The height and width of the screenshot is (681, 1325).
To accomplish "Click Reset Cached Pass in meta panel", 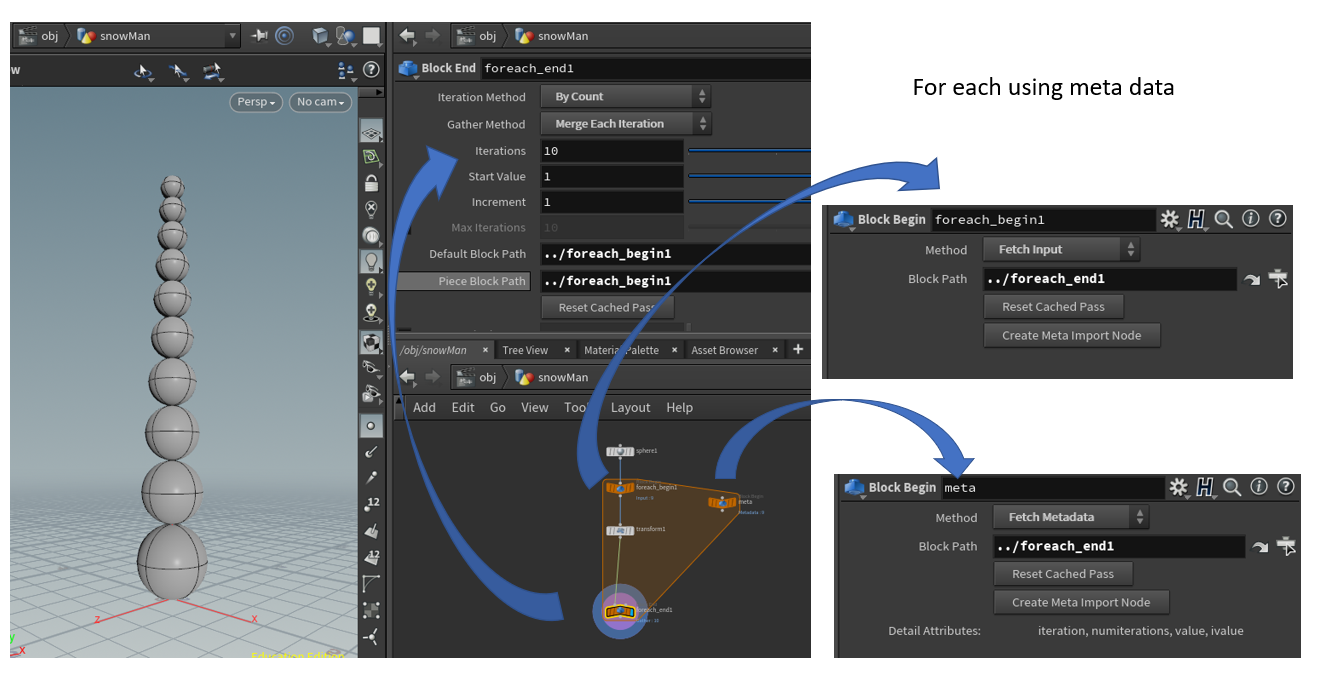I will 1062,574.
